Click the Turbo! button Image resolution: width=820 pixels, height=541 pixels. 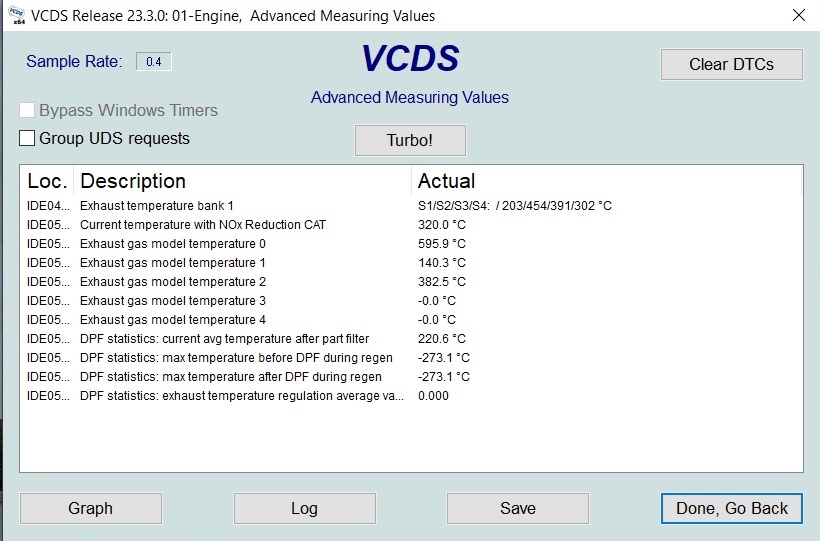(x=410, y=140)
